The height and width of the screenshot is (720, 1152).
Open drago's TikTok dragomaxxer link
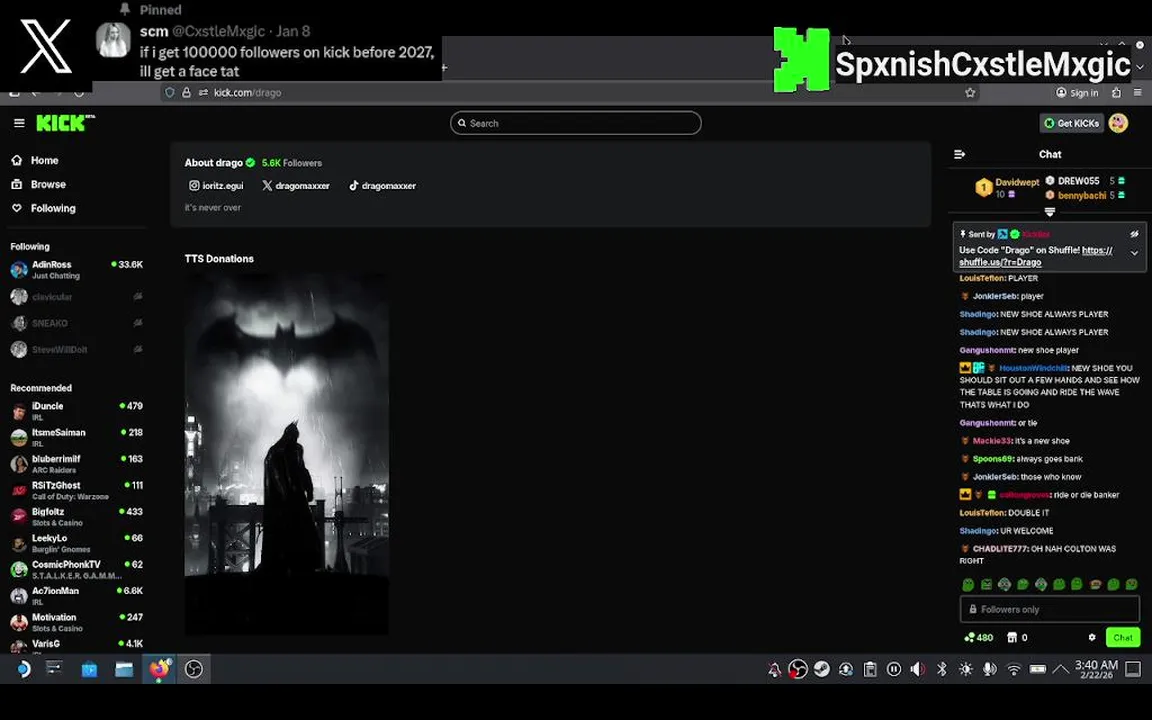[x=382, y=186]
